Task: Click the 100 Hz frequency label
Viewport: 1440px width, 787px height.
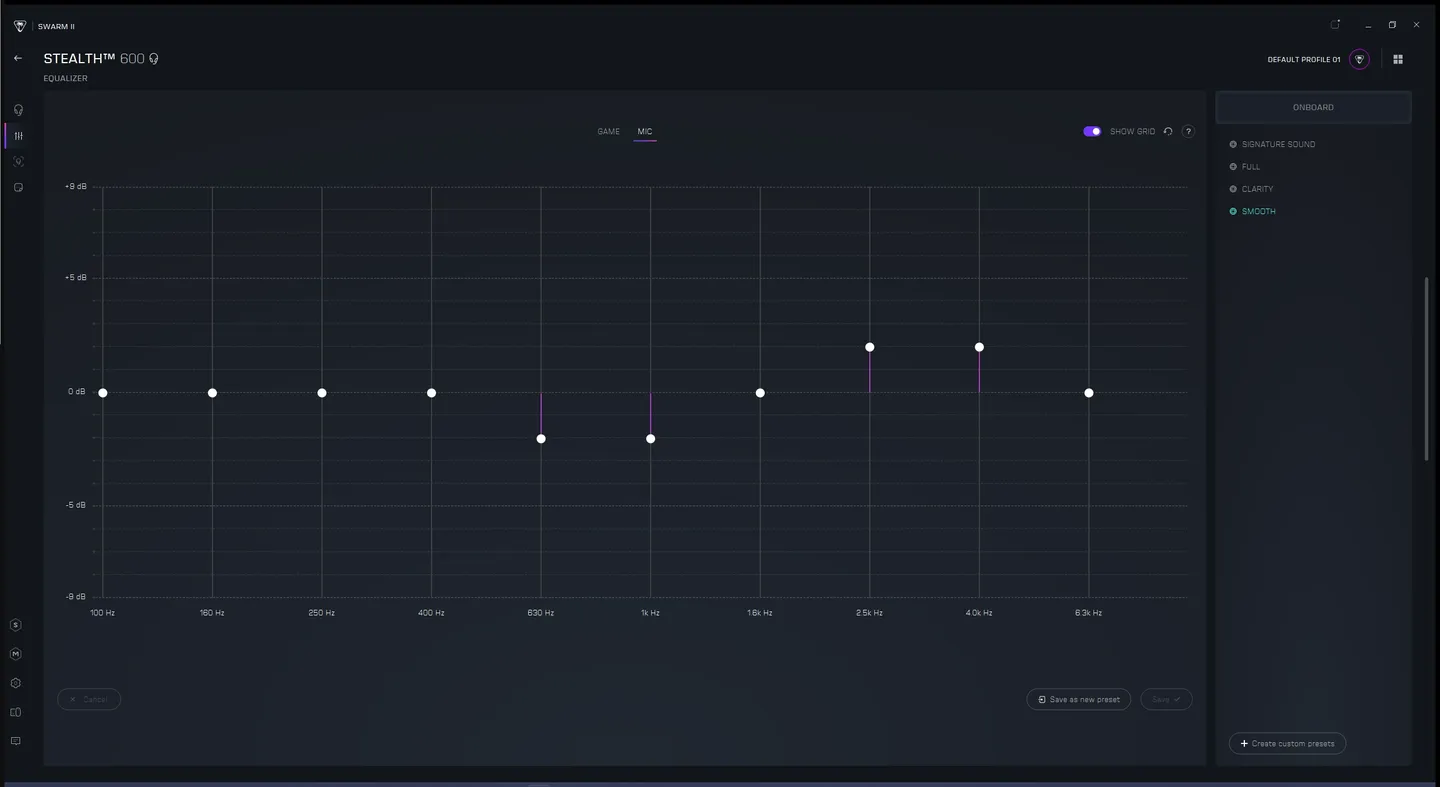Action: [102, 613]
